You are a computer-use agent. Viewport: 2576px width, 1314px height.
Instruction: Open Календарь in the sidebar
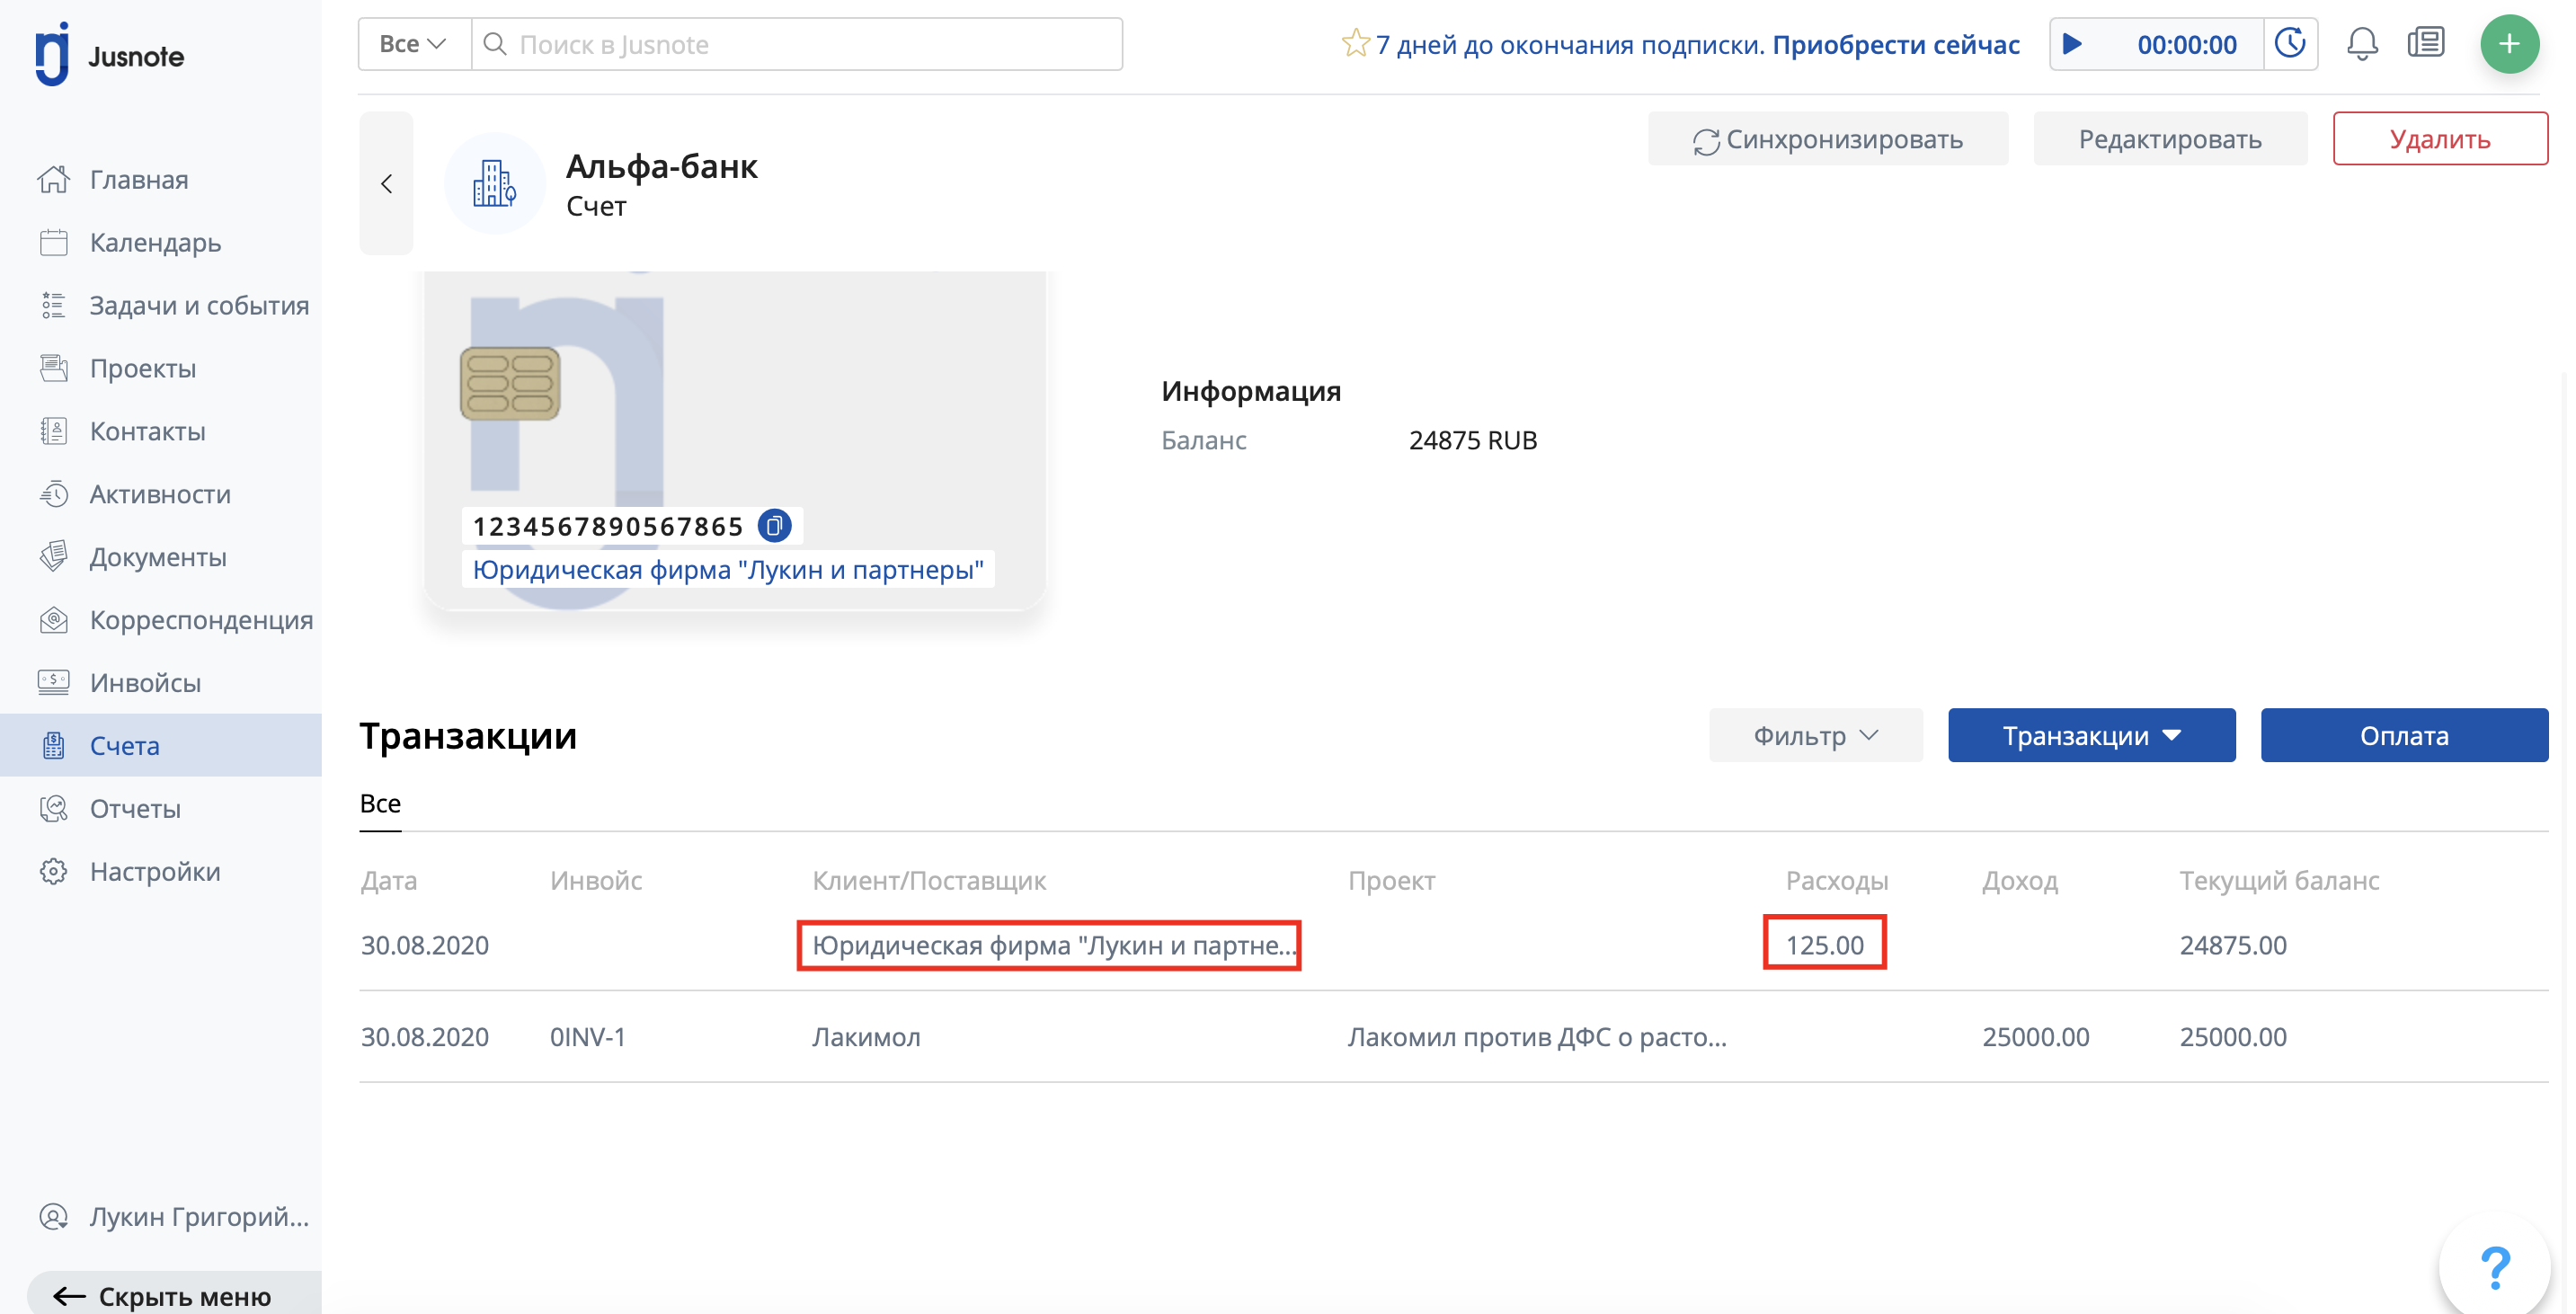pos(155,242)
